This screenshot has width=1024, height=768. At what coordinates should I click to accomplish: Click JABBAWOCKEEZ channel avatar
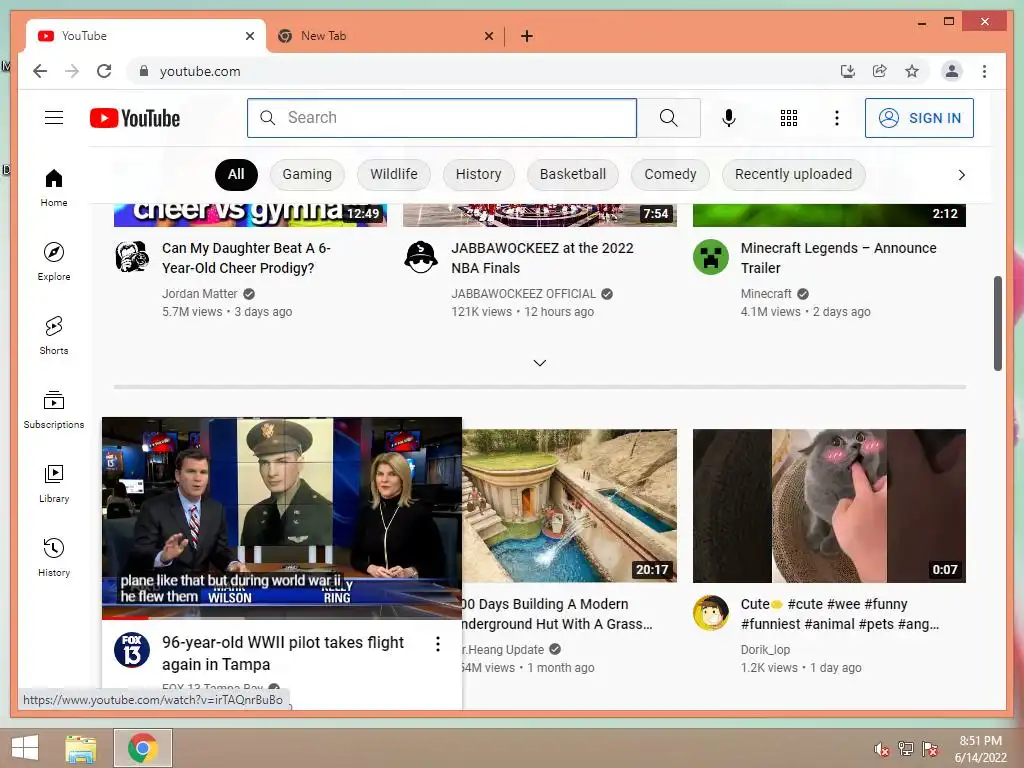click(x=421, y=257)
